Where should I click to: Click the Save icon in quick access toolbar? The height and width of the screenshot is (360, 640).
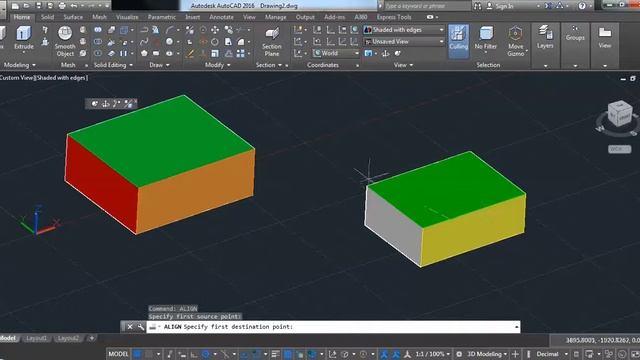click(39, 6)
